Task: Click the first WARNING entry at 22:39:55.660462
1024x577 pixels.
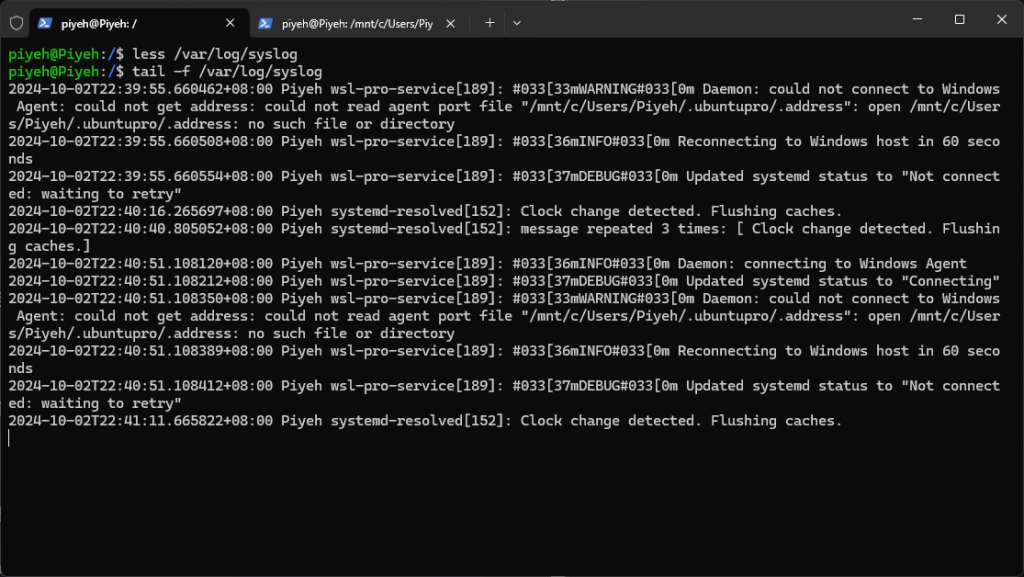Action: 504,106
